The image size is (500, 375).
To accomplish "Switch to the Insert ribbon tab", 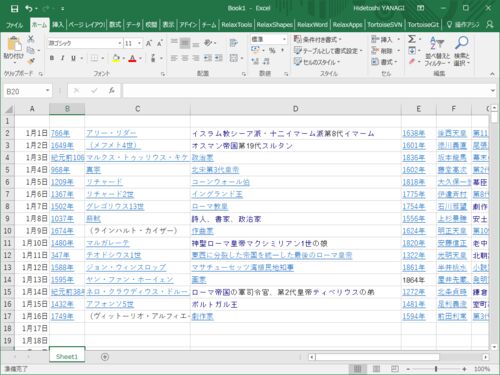I will [x=58, y=25].
